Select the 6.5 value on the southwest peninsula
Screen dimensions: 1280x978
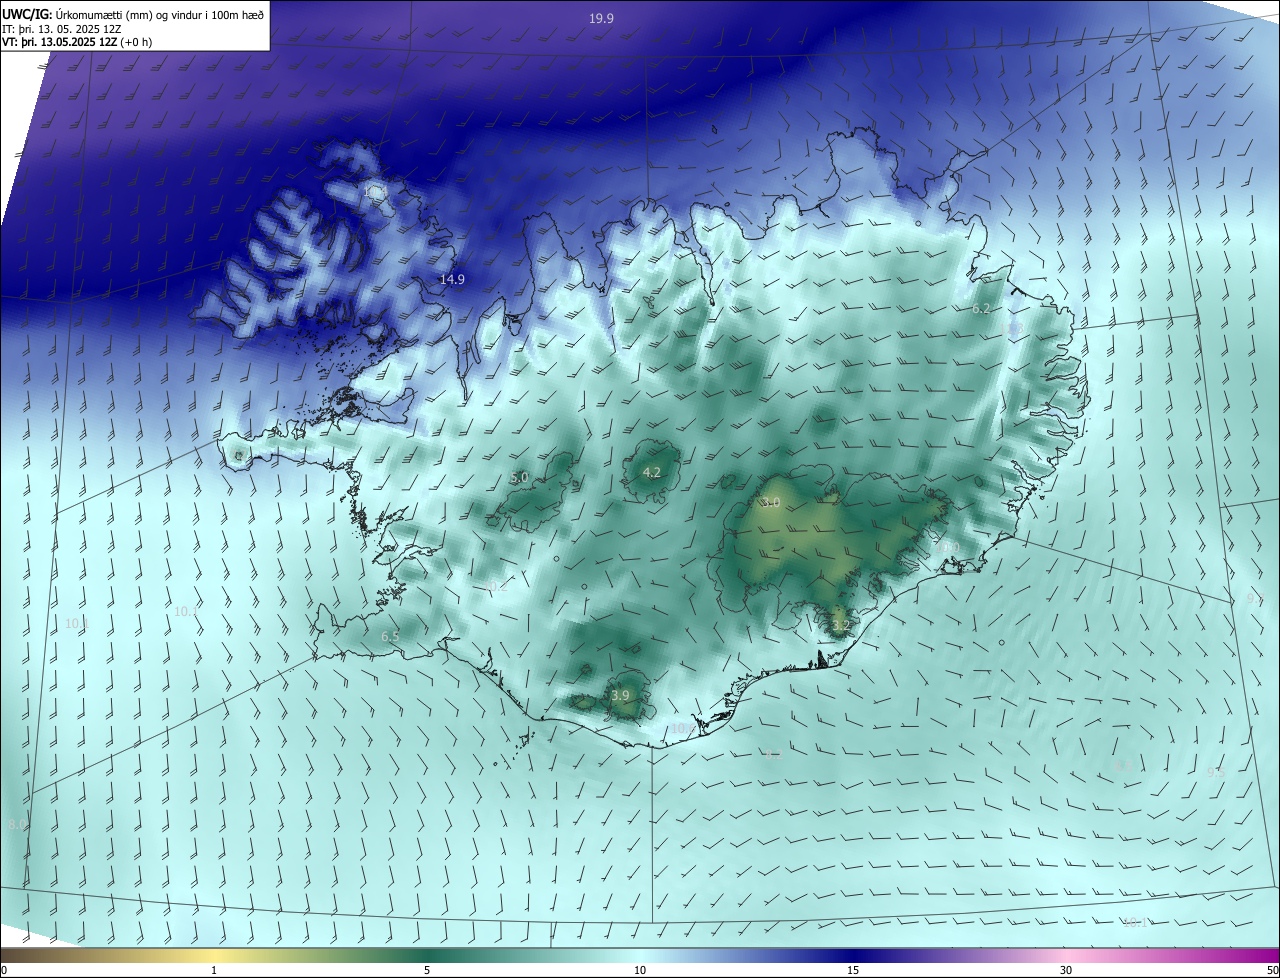click(390, 636)
